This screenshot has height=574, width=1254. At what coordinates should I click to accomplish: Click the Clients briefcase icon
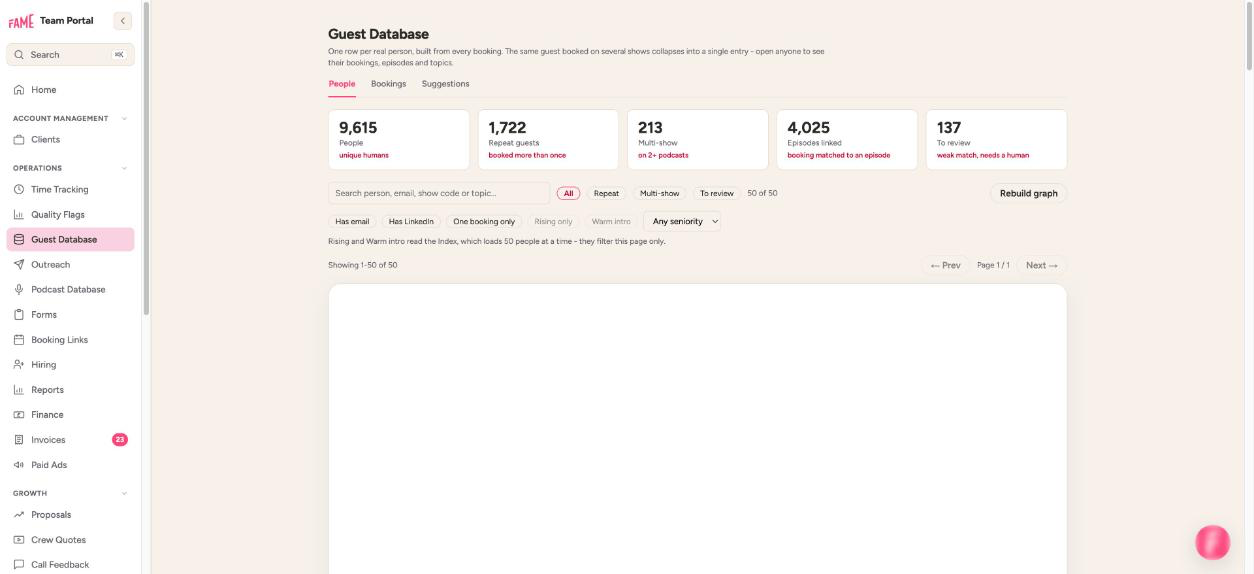pyautogui.click(x=19, y=140)
